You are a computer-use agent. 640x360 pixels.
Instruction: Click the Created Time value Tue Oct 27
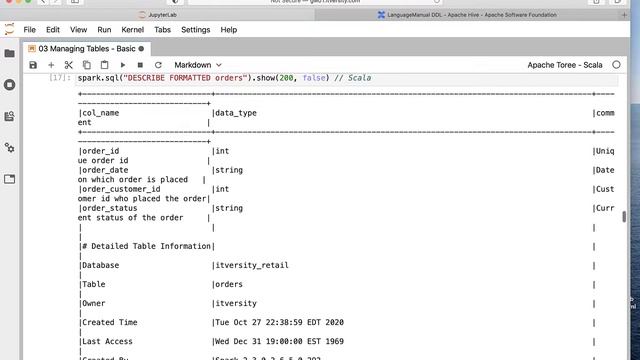point(279,322)
